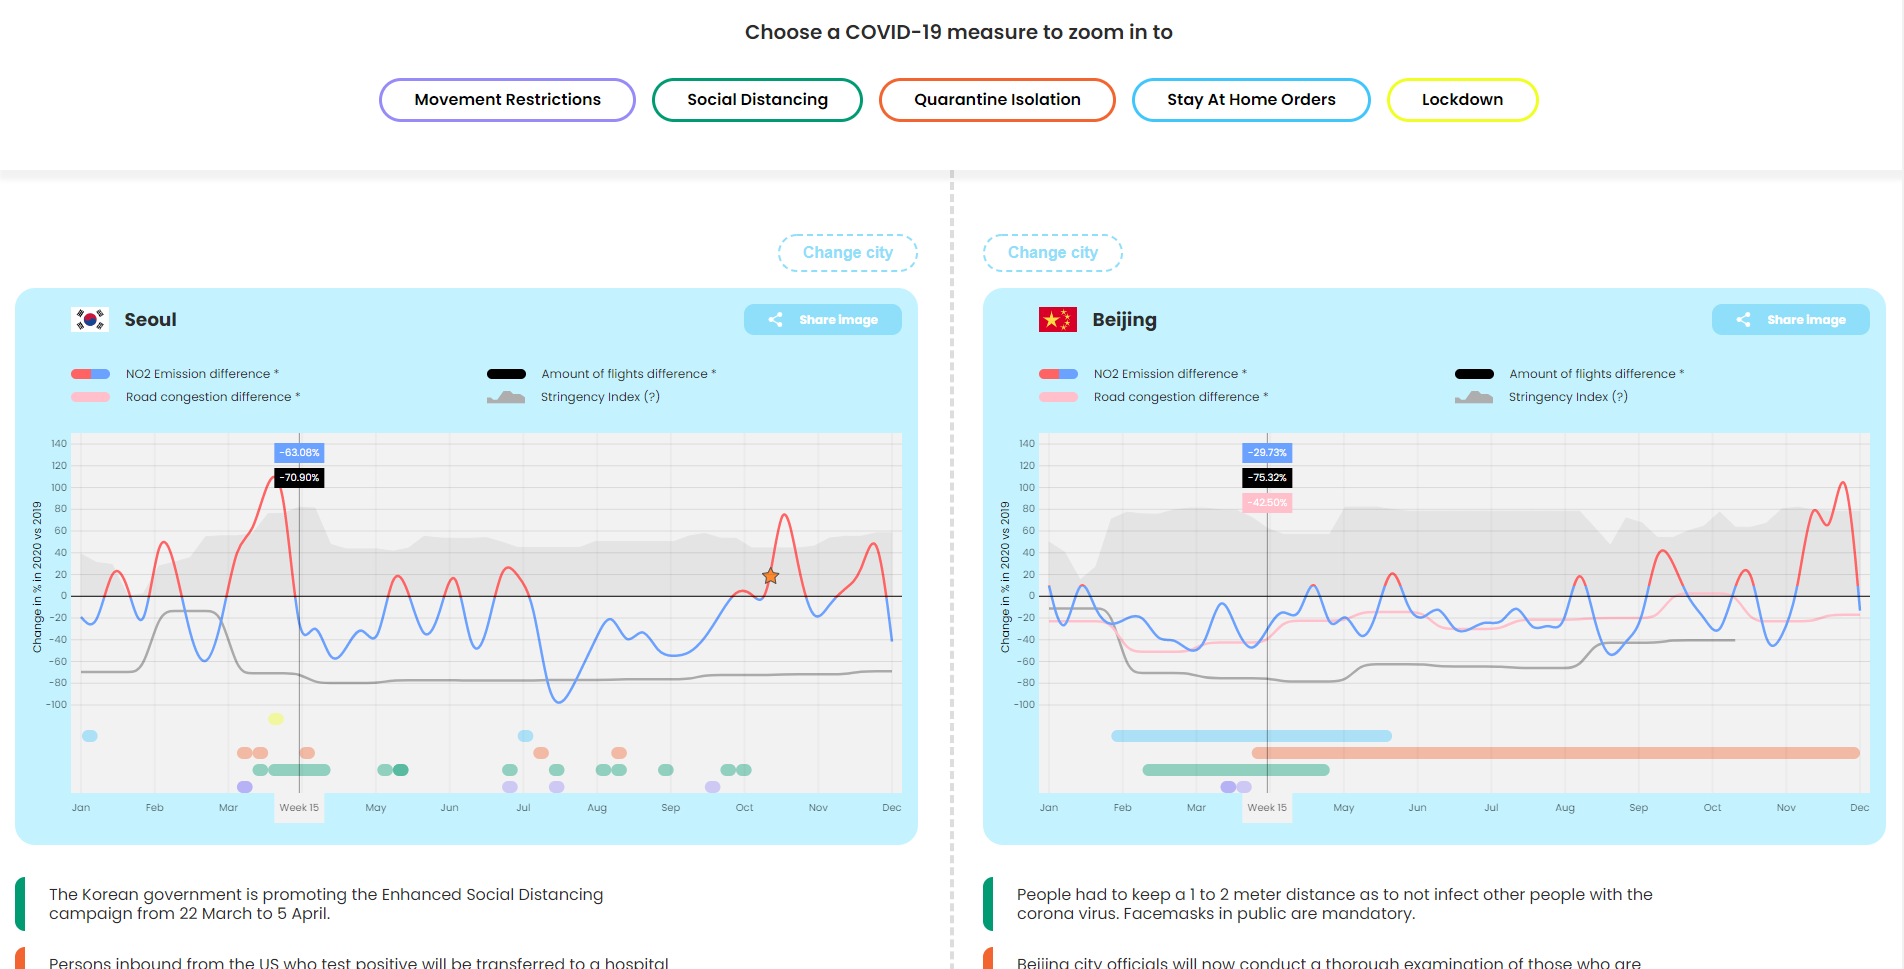Image resolution: width=1904 pixels, height=969 pixels.
Task: Click the yellow lockdown dot on Seoul timeline
Action: [276, 719]
